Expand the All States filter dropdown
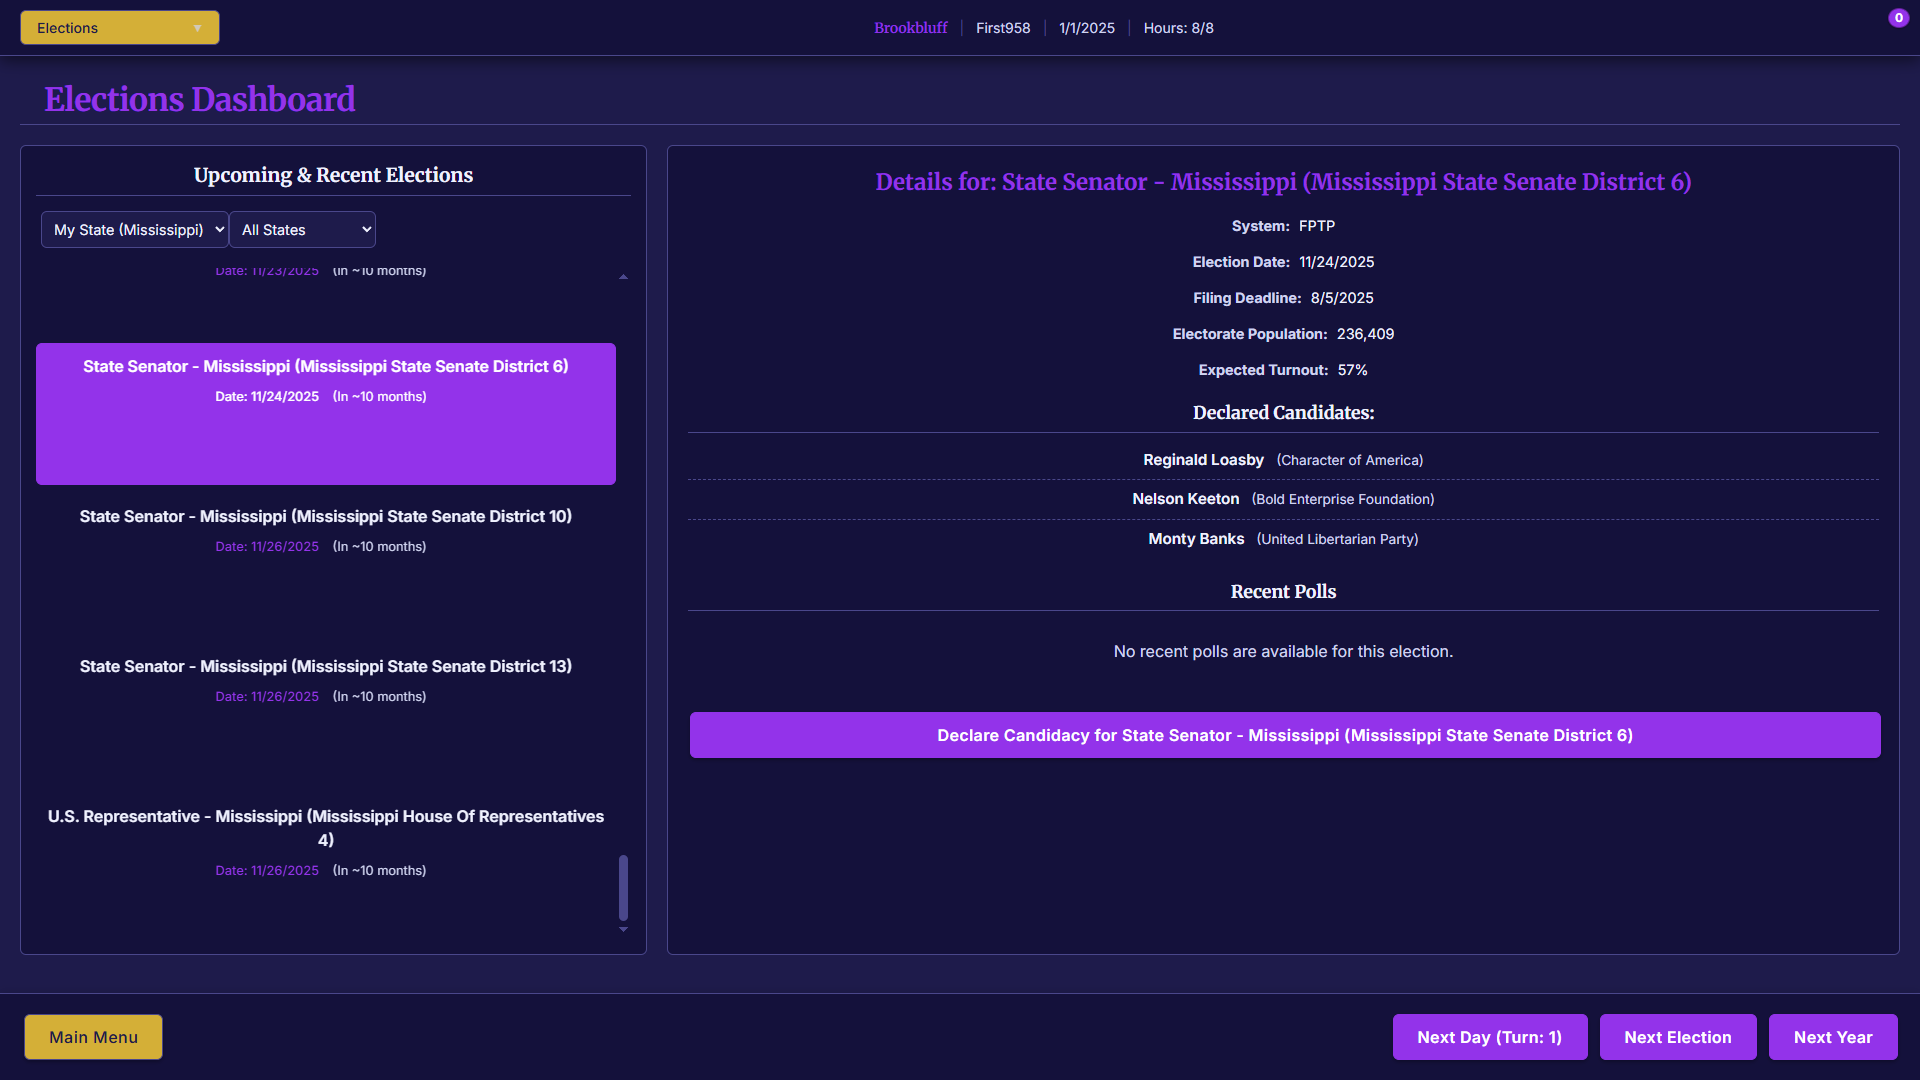Image resolution: width=1920 pixels, height=1080 pixels. (302, 230)
